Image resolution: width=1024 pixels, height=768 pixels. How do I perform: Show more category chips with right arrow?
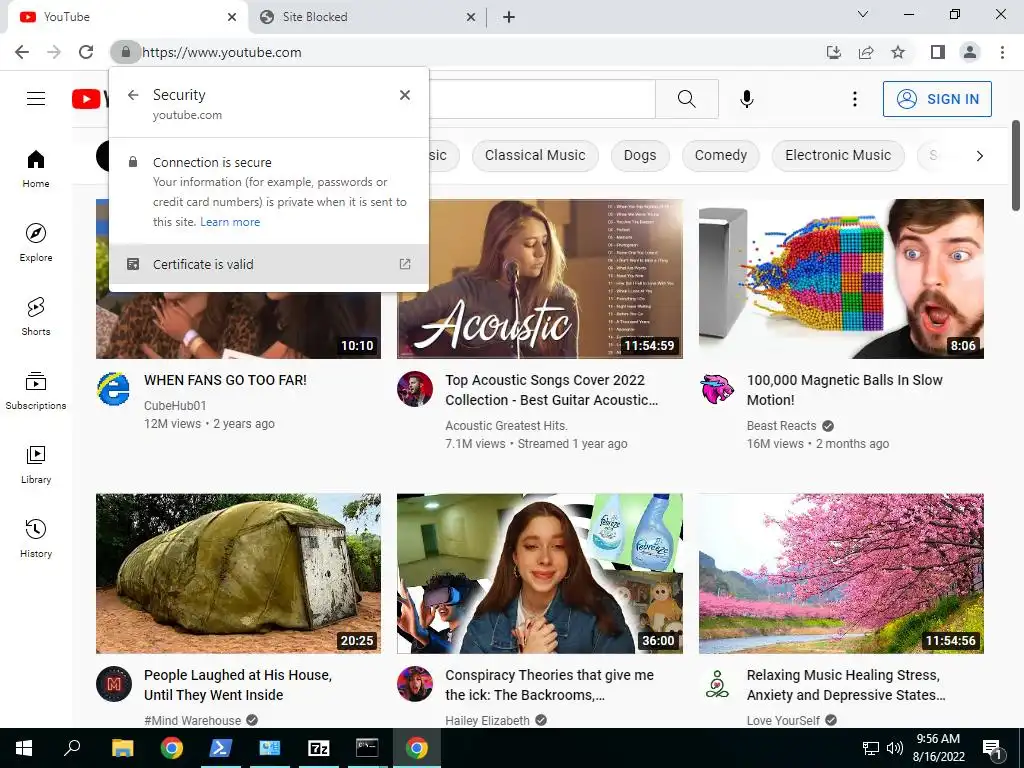pyautogui.click(x=979, y=155)
